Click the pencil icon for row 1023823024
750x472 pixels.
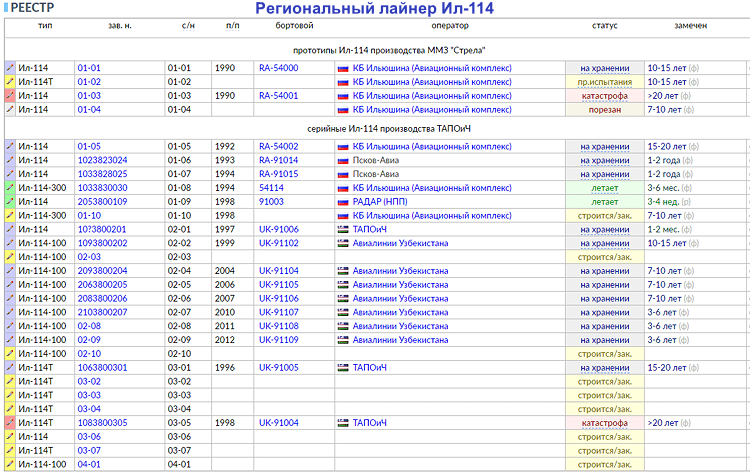10,160
